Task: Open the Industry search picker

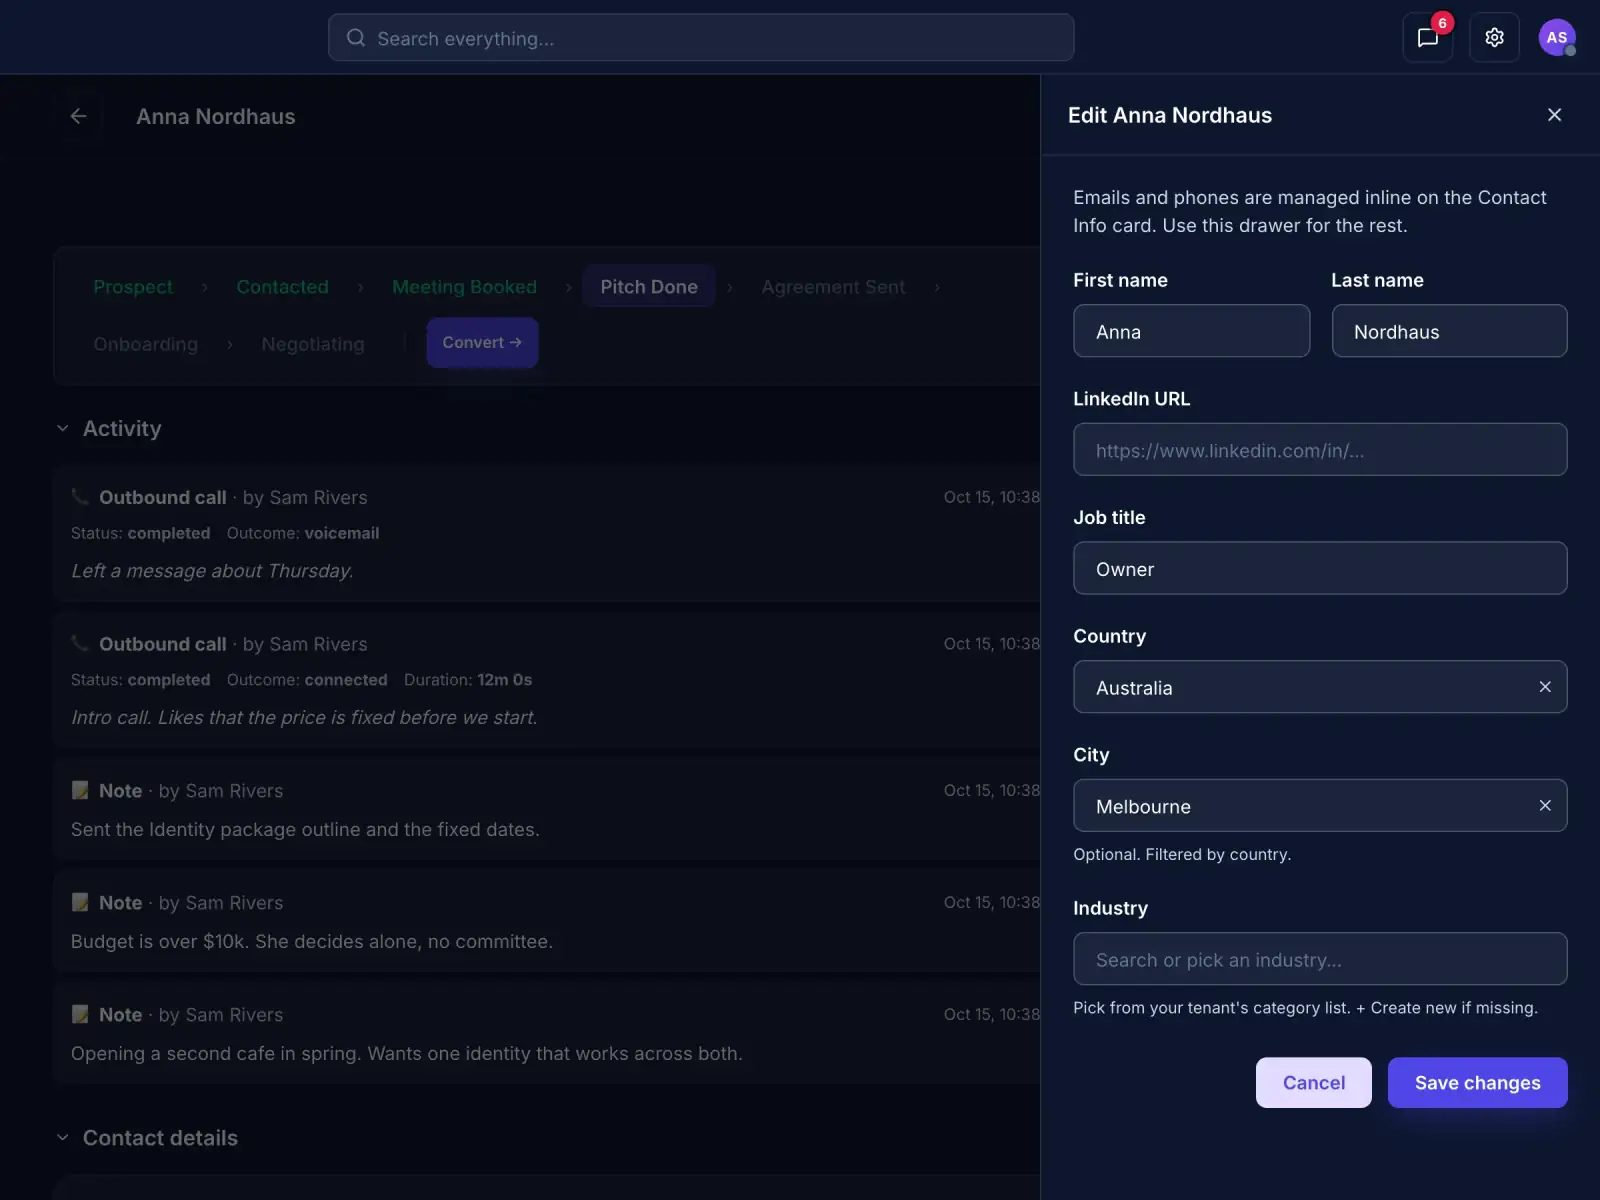Action: (x=1320, y=959)
